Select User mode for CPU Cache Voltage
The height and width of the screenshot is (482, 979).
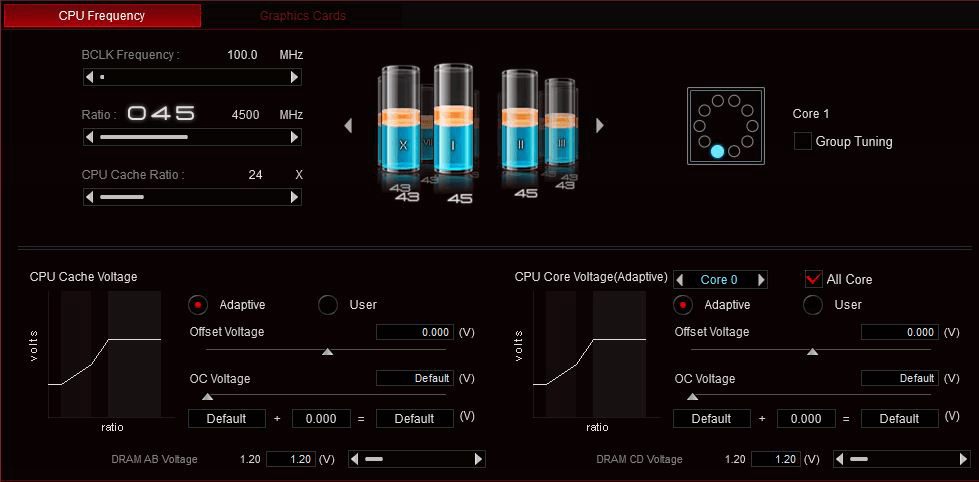[328, 305]
